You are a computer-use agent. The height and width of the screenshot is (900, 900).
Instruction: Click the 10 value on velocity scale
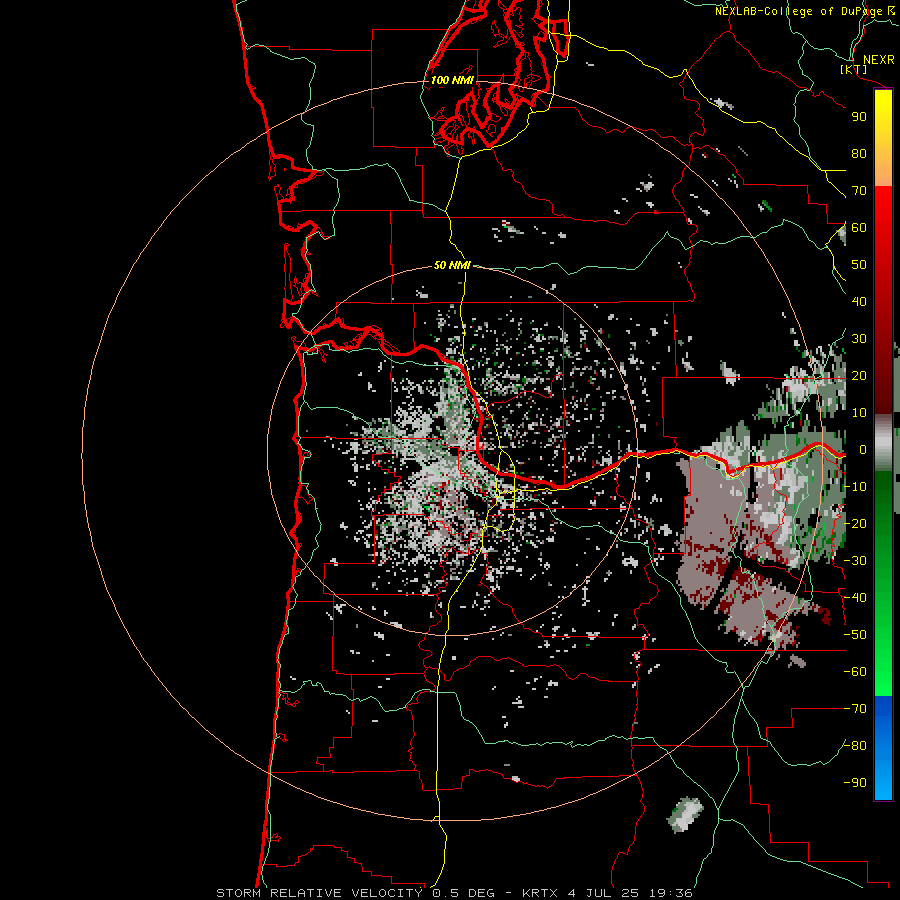click(x=859, y=413)
